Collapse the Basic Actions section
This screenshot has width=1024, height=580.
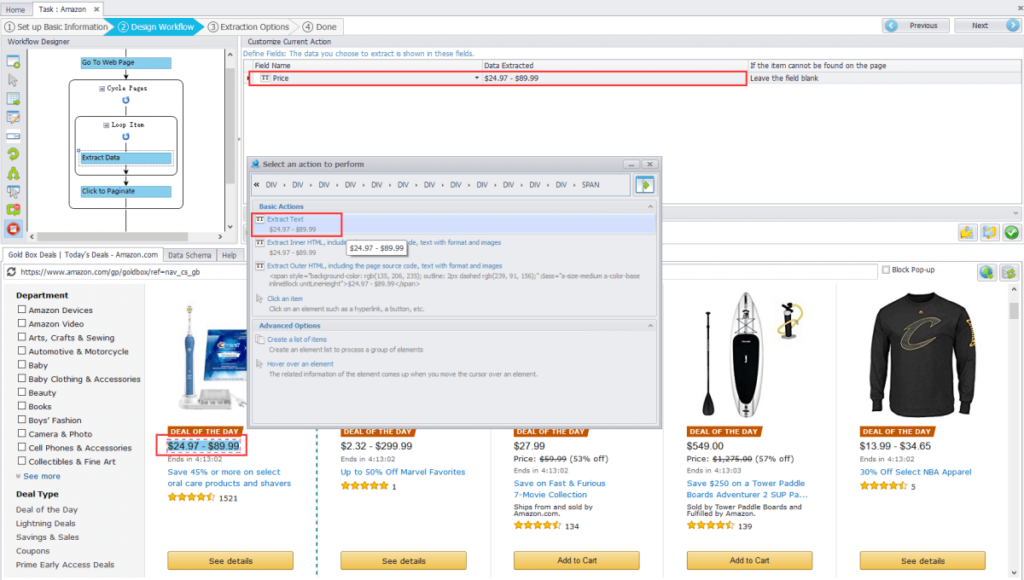coord(650,206)
